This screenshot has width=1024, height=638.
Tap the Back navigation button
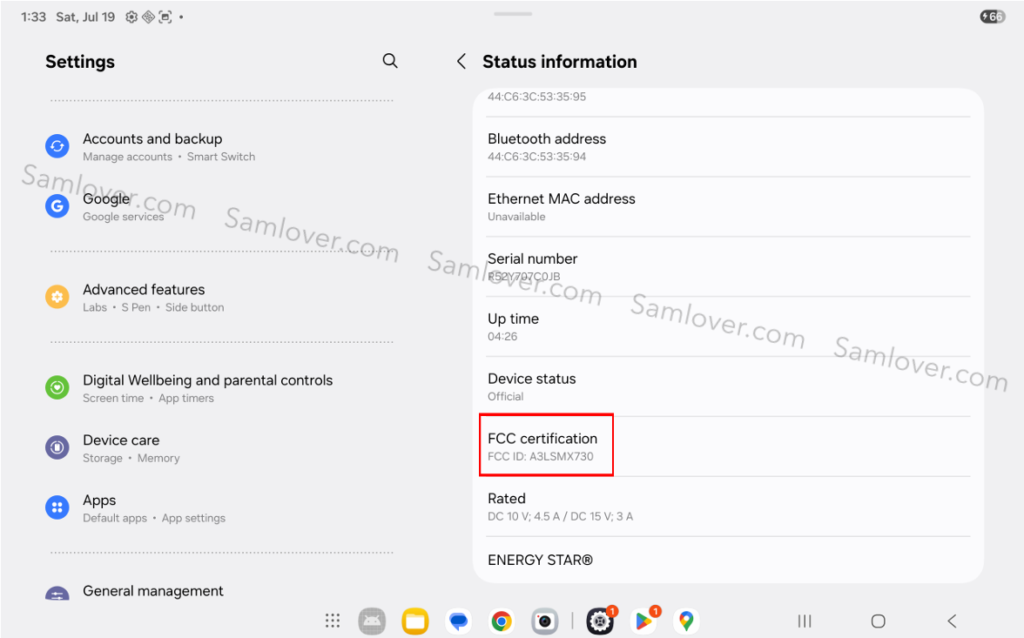coord(952,621)
